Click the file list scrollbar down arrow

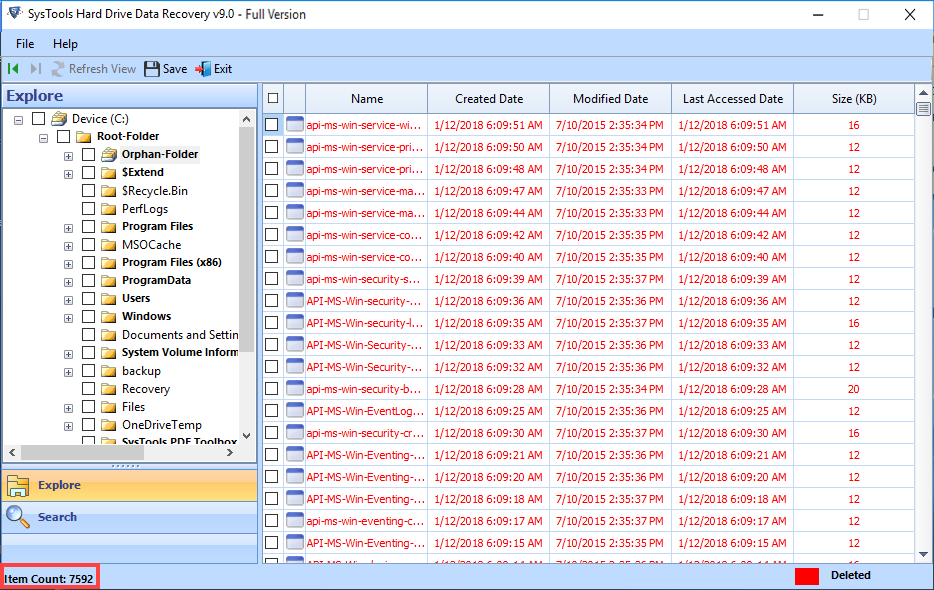[x=923, y=553]
